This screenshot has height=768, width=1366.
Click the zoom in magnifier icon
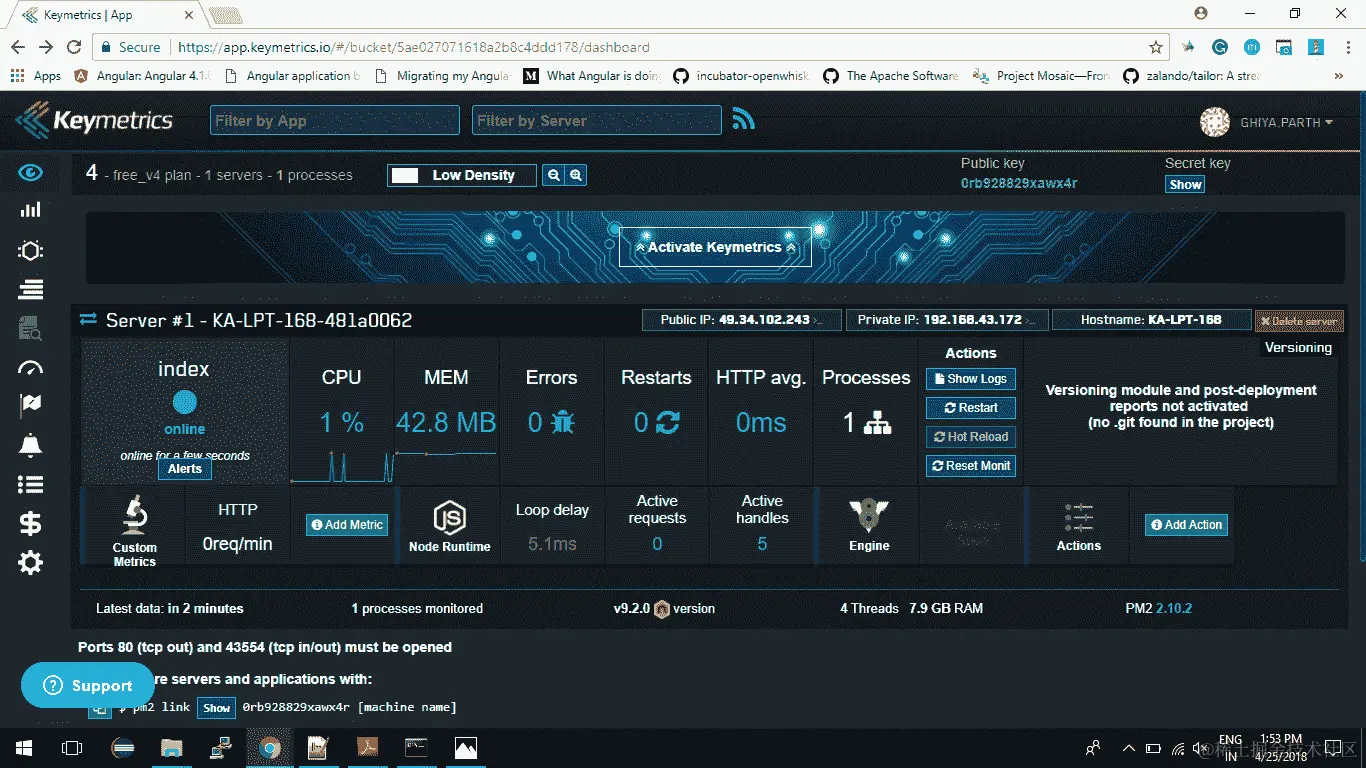tap(576, 175)
